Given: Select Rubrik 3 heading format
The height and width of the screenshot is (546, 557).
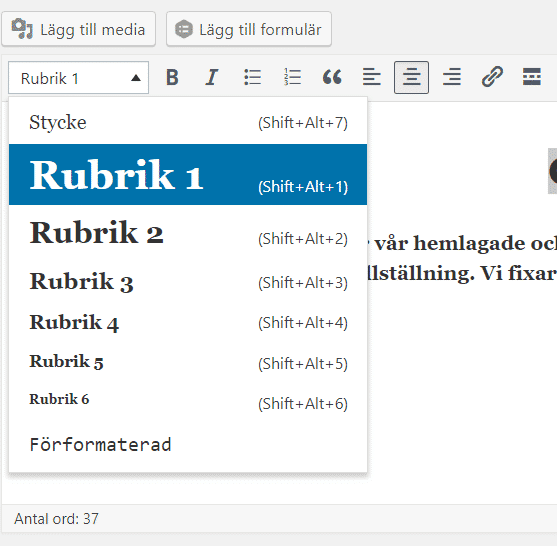Looking at the screenshot, I should 188,282.
